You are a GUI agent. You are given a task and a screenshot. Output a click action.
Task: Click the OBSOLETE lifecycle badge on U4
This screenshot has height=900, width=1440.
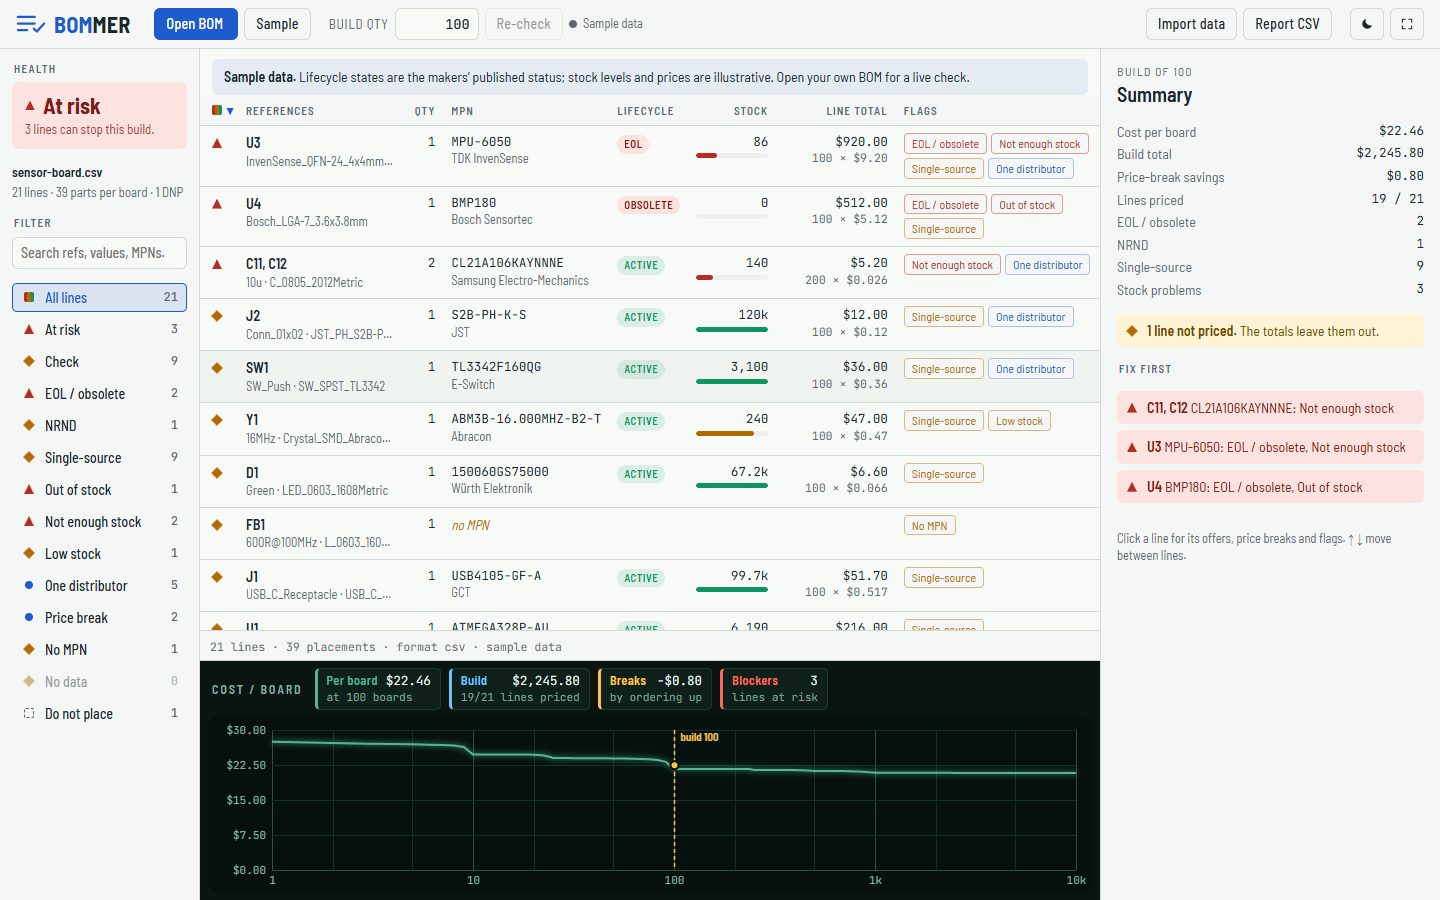(649, 205)
